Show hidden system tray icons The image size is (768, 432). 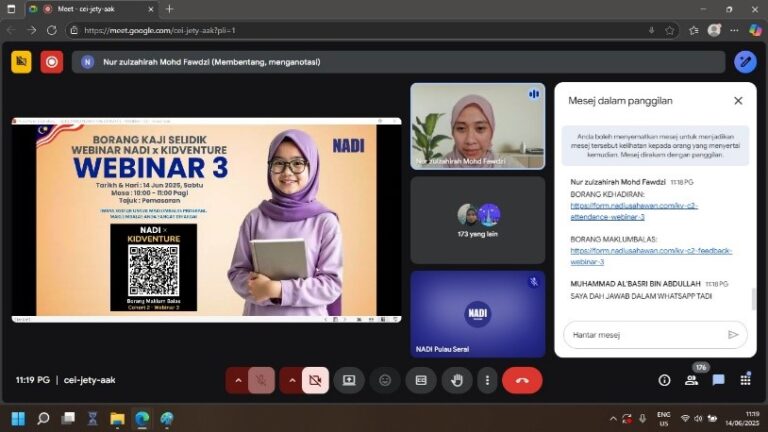[613, 419]
